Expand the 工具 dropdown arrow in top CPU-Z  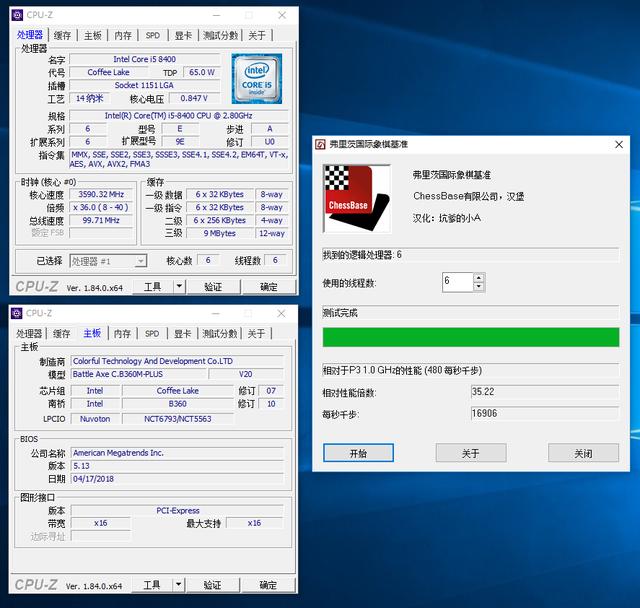coord(180,287)
